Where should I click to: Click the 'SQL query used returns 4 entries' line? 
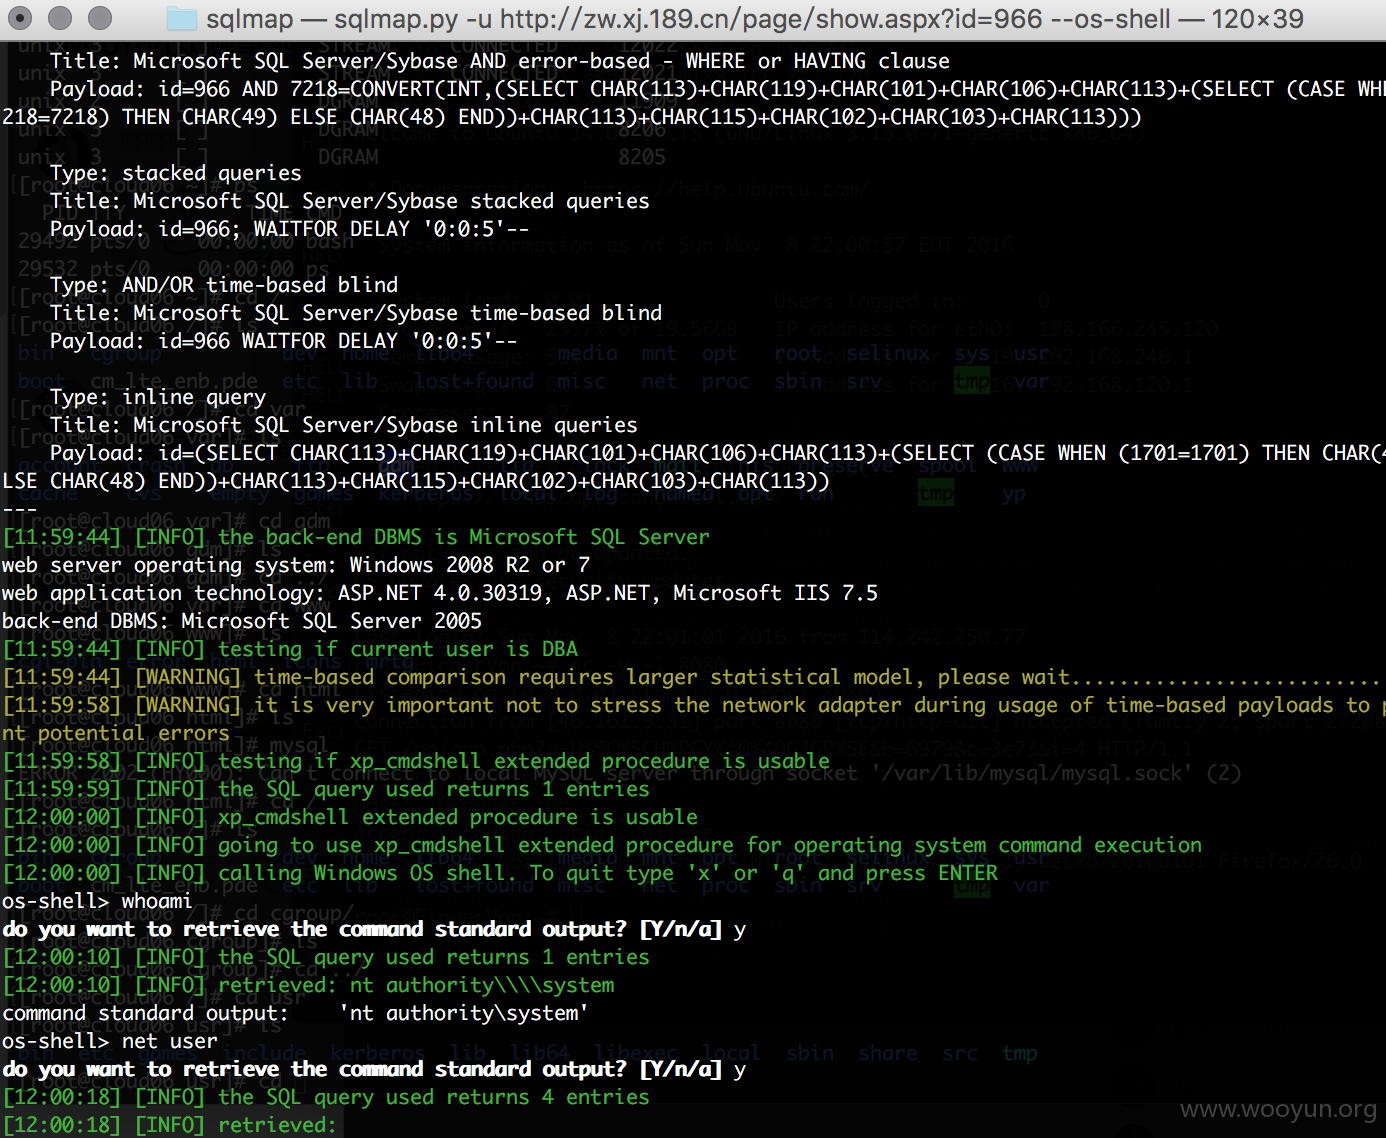point(326,1097)
